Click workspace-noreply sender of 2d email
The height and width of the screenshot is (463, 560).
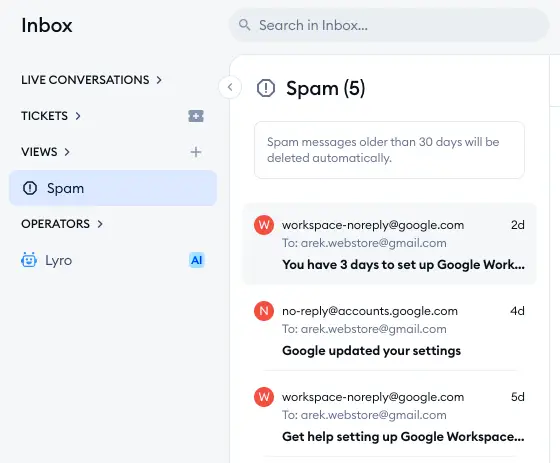[373, 225]
